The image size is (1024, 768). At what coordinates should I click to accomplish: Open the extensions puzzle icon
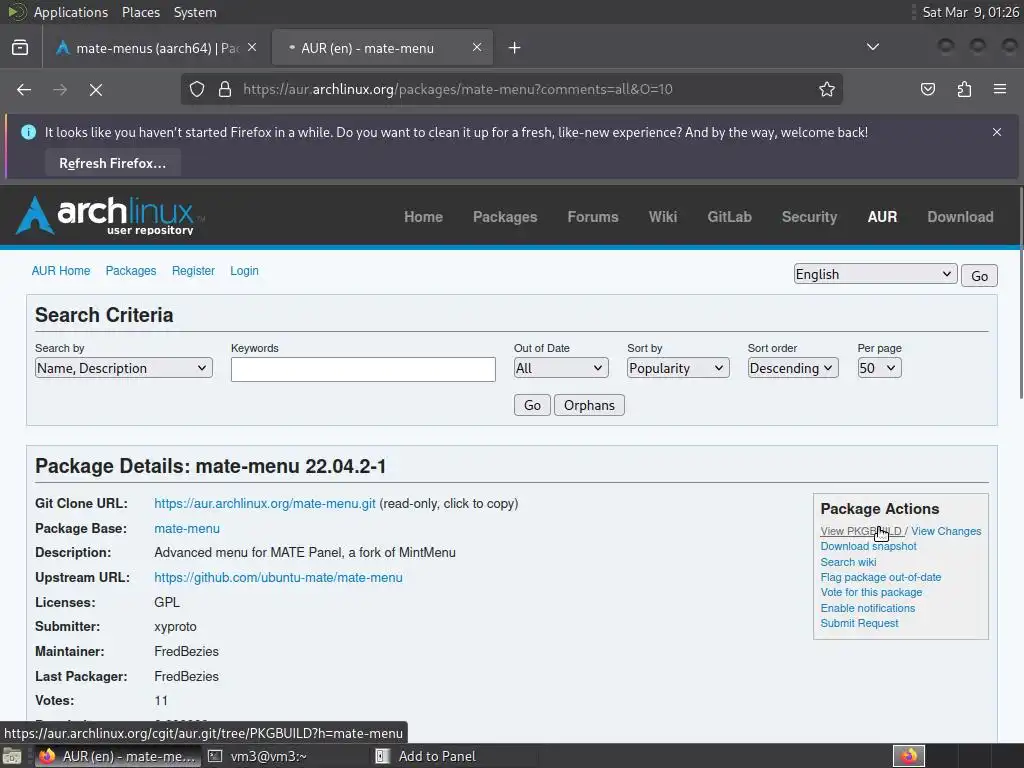click(x=964, y=89)
